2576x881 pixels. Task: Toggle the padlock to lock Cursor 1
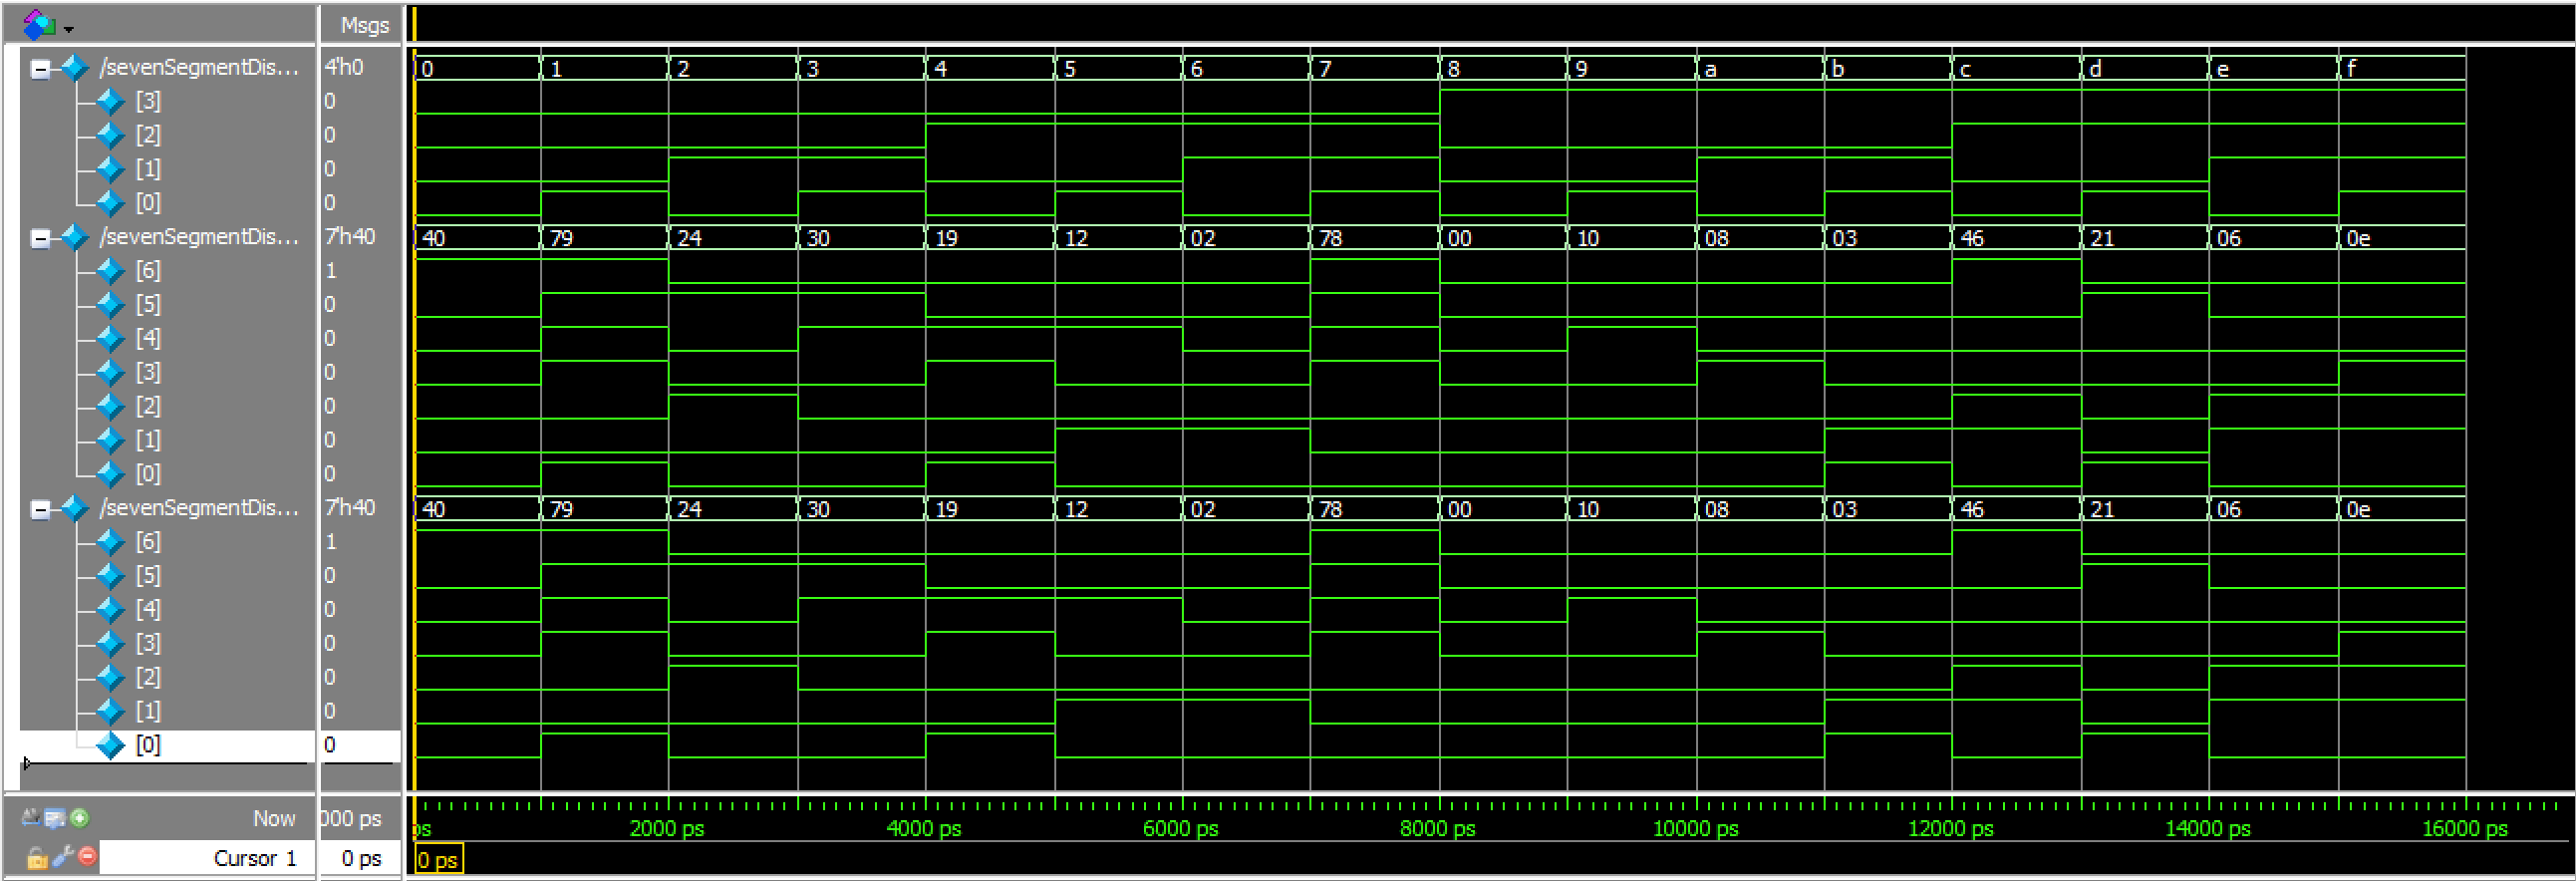pyautogui.click(x=37, y=858)
